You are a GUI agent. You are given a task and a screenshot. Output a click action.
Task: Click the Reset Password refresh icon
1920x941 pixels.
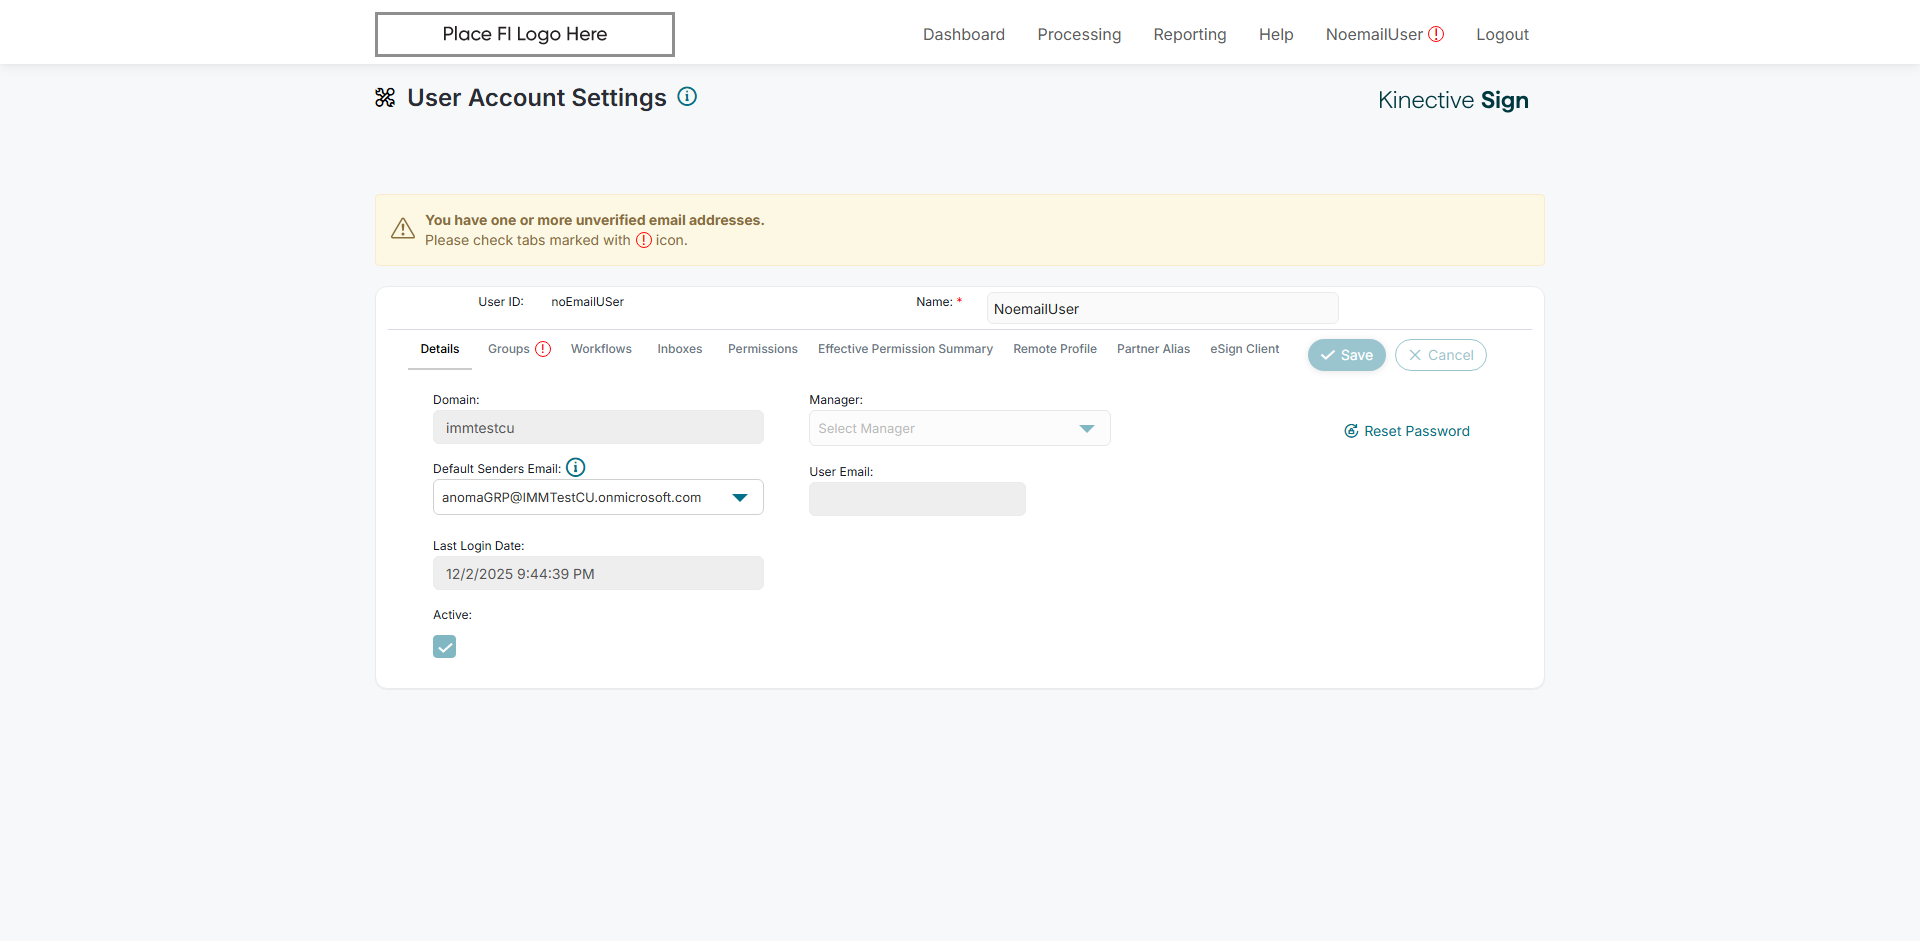[1351, 431]
